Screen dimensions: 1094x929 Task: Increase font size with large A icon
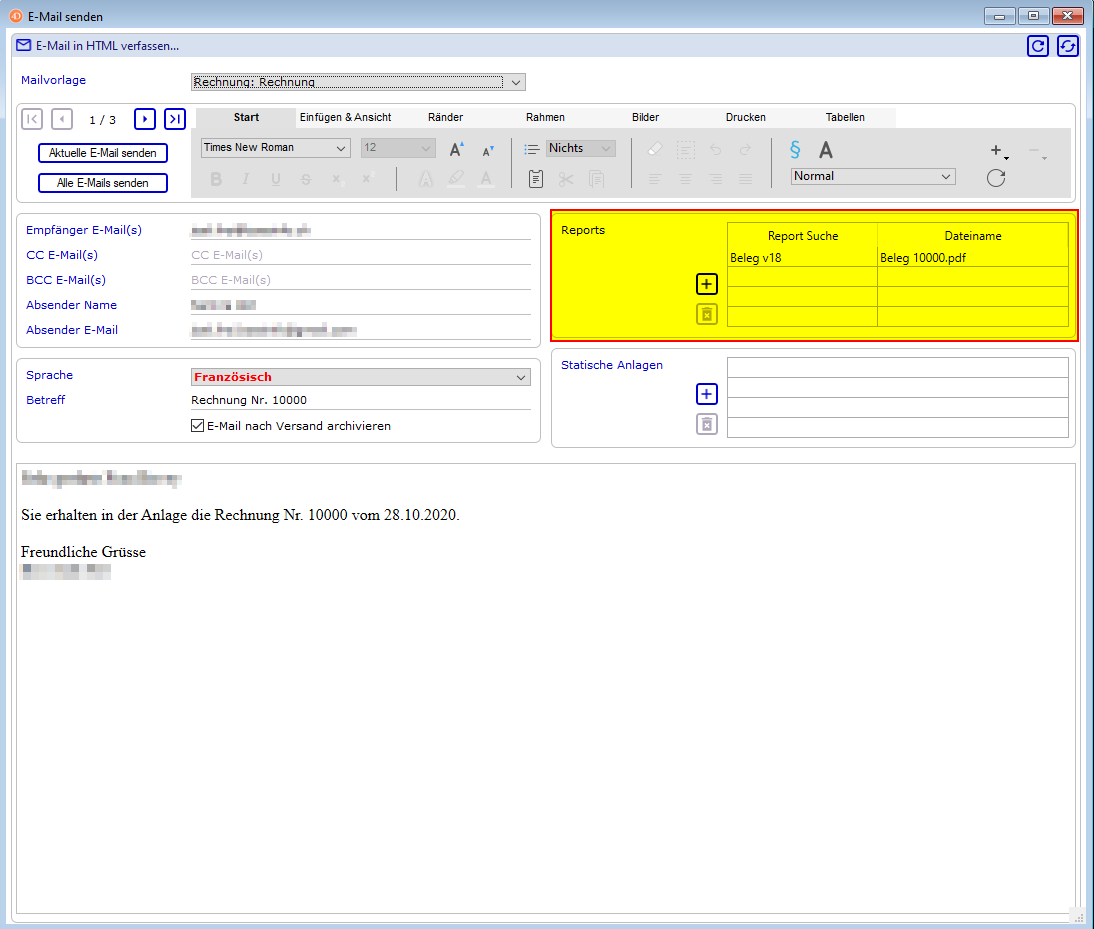(456, 149)
